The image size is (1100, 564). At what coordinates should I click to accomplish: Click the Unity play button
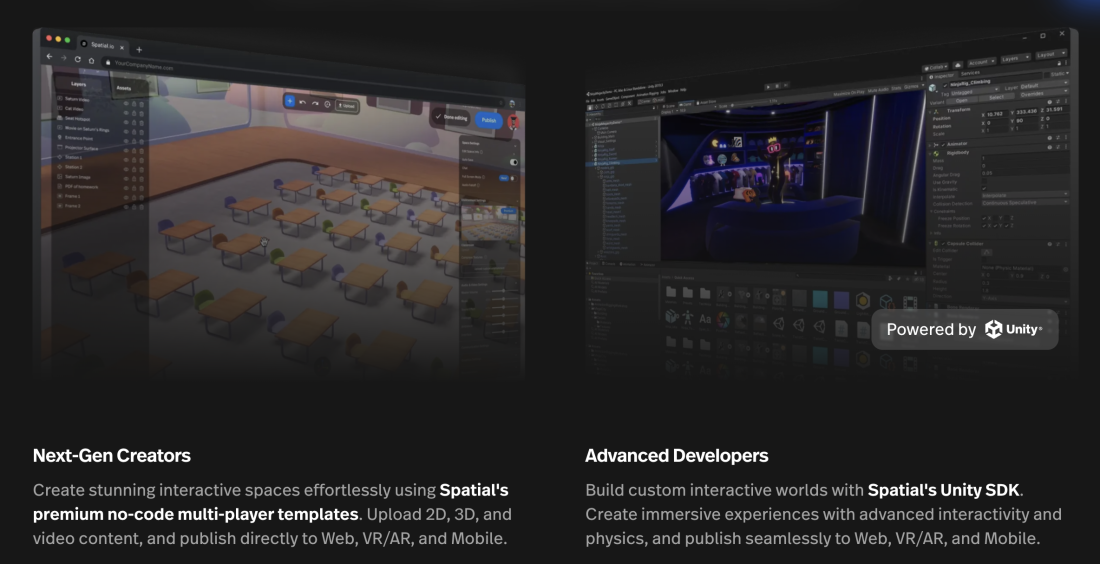pos(768,87)
